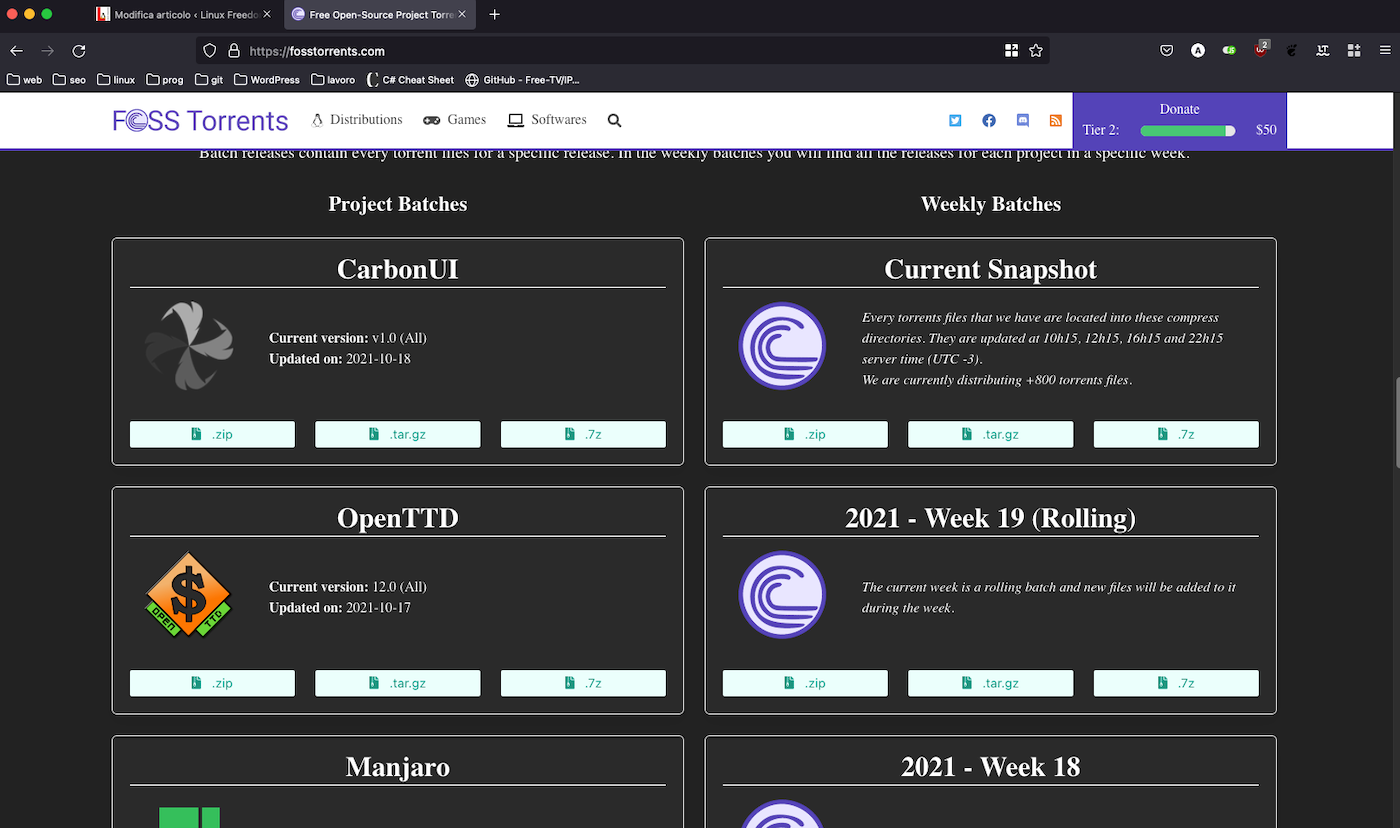
Task: Open the Discord icon next to Facebook
Action: point(1022,120)
